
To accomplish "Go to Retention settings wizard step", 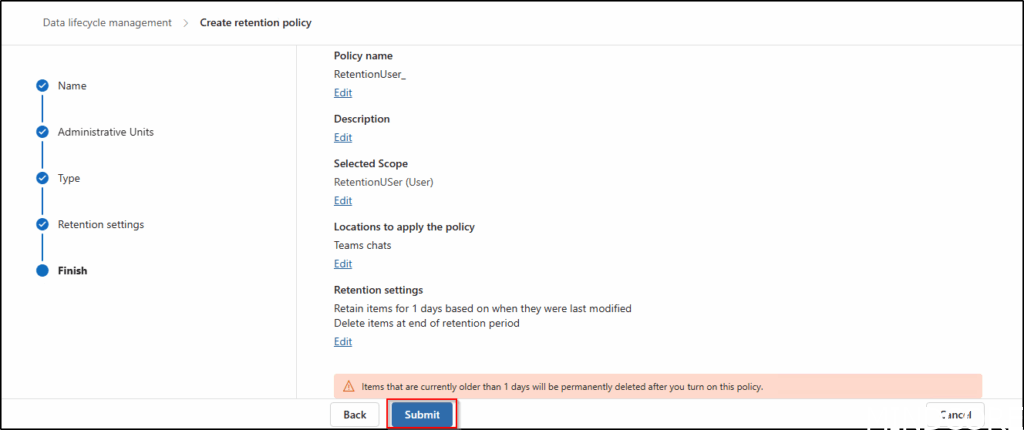I will 101,224.
